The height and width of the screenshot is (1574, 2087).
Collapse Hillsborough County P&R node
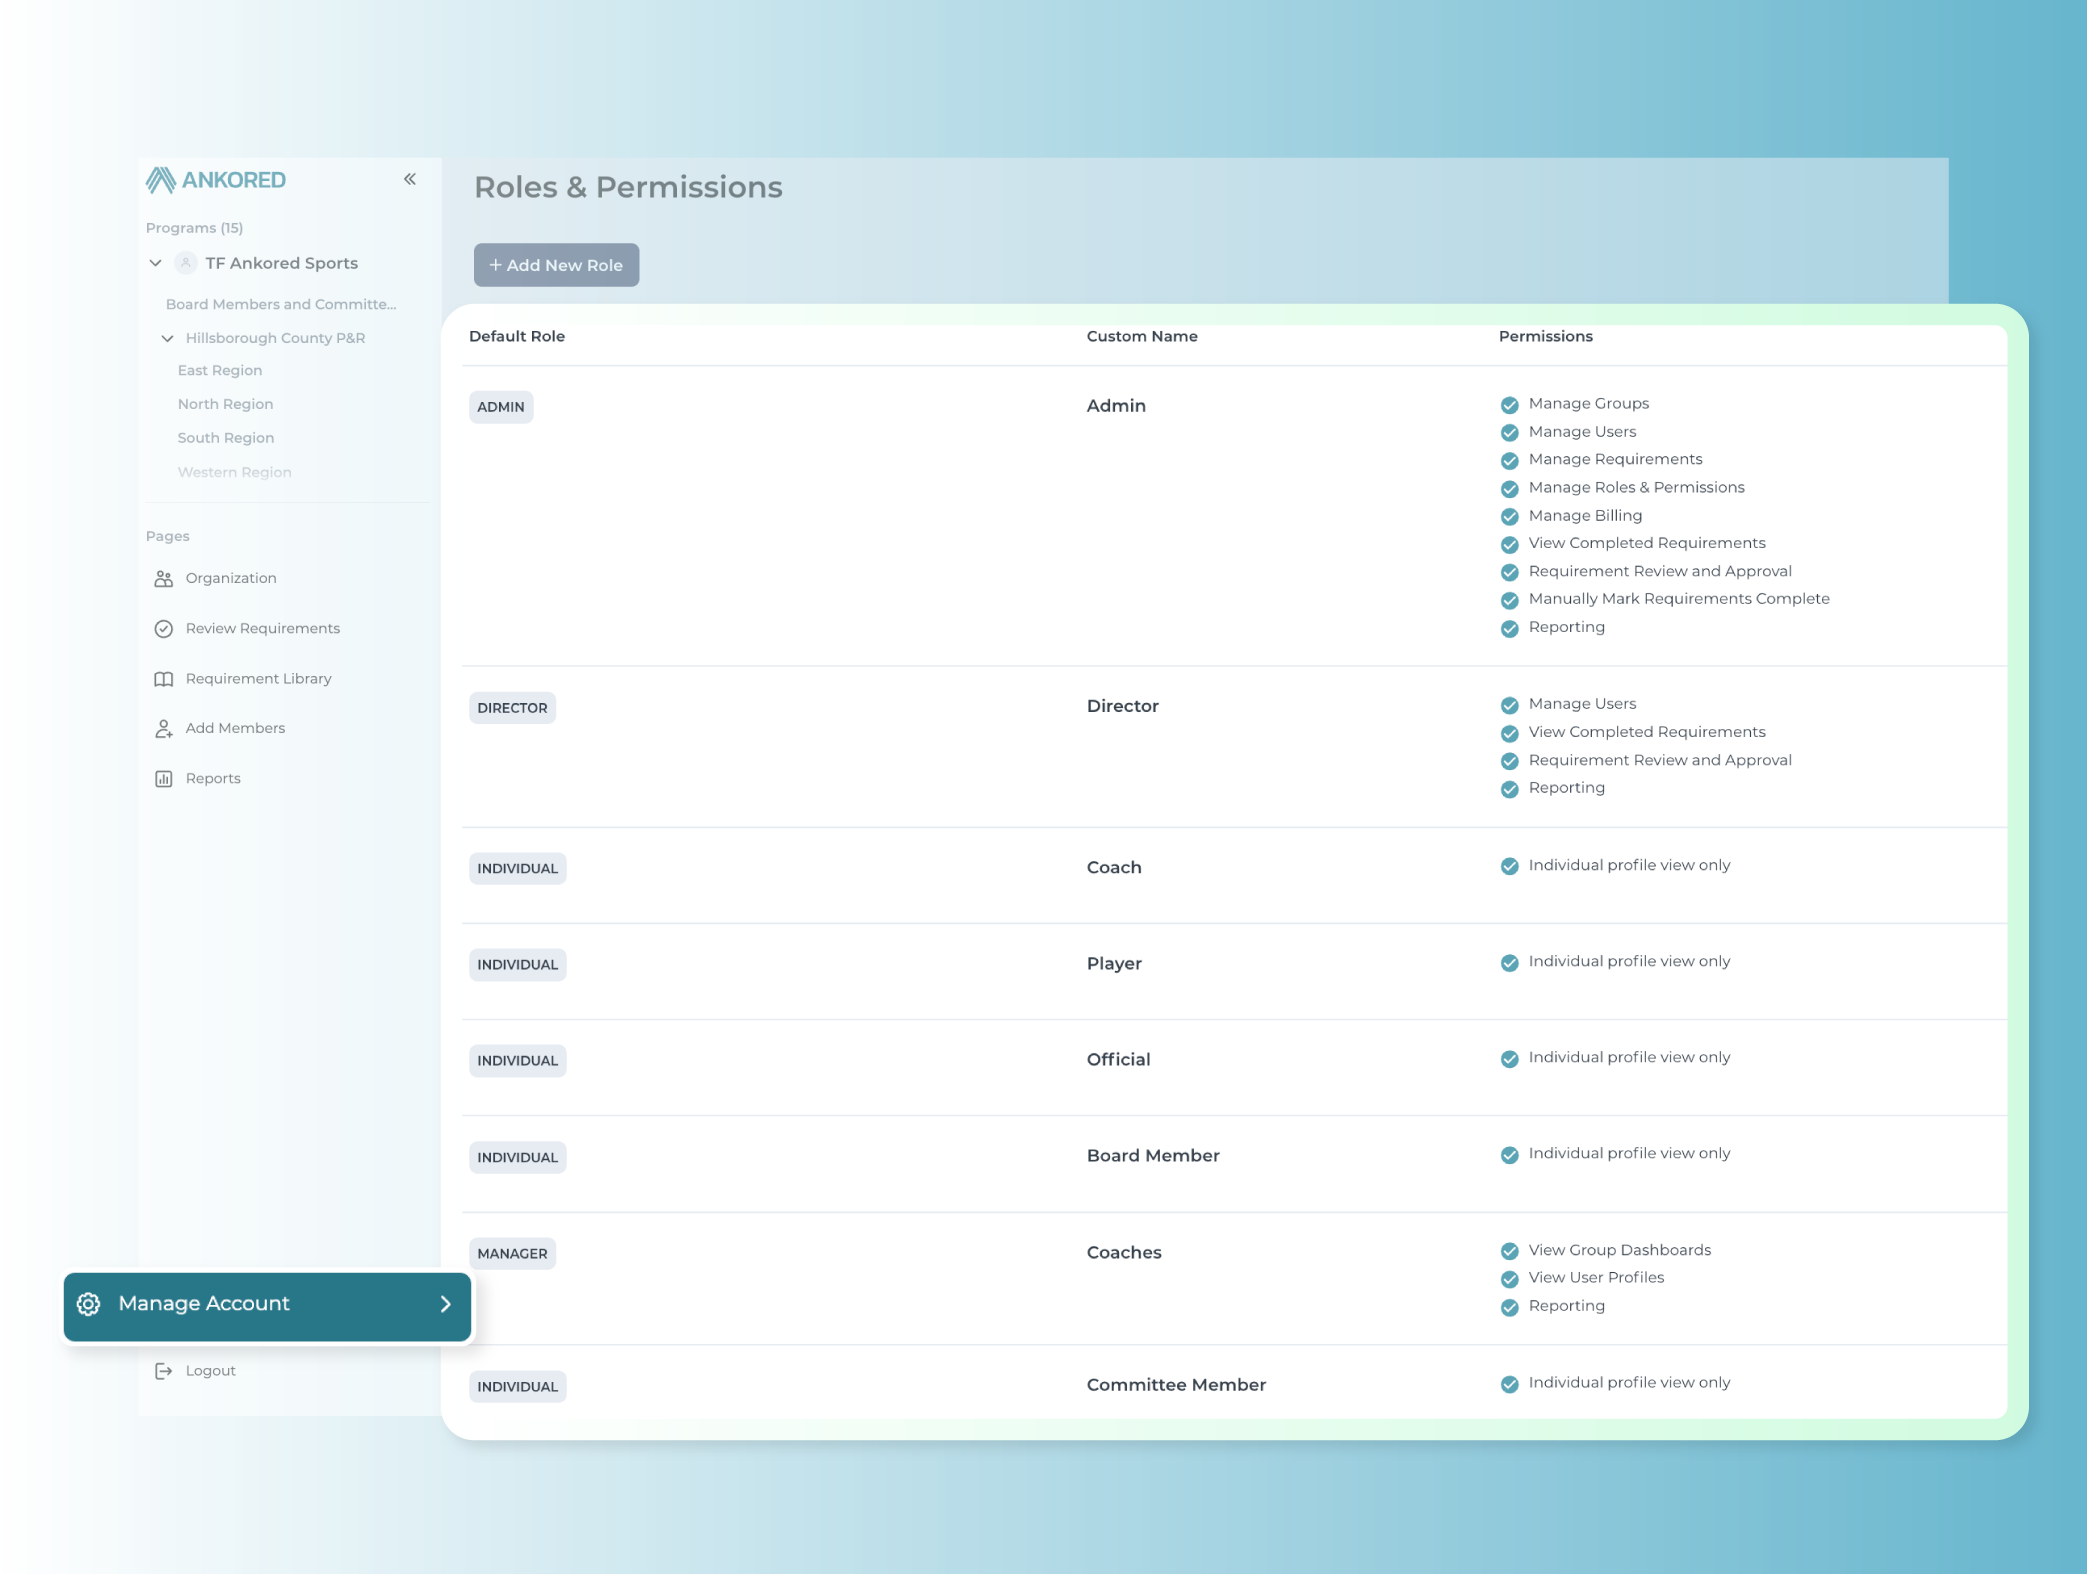[167, 338]
